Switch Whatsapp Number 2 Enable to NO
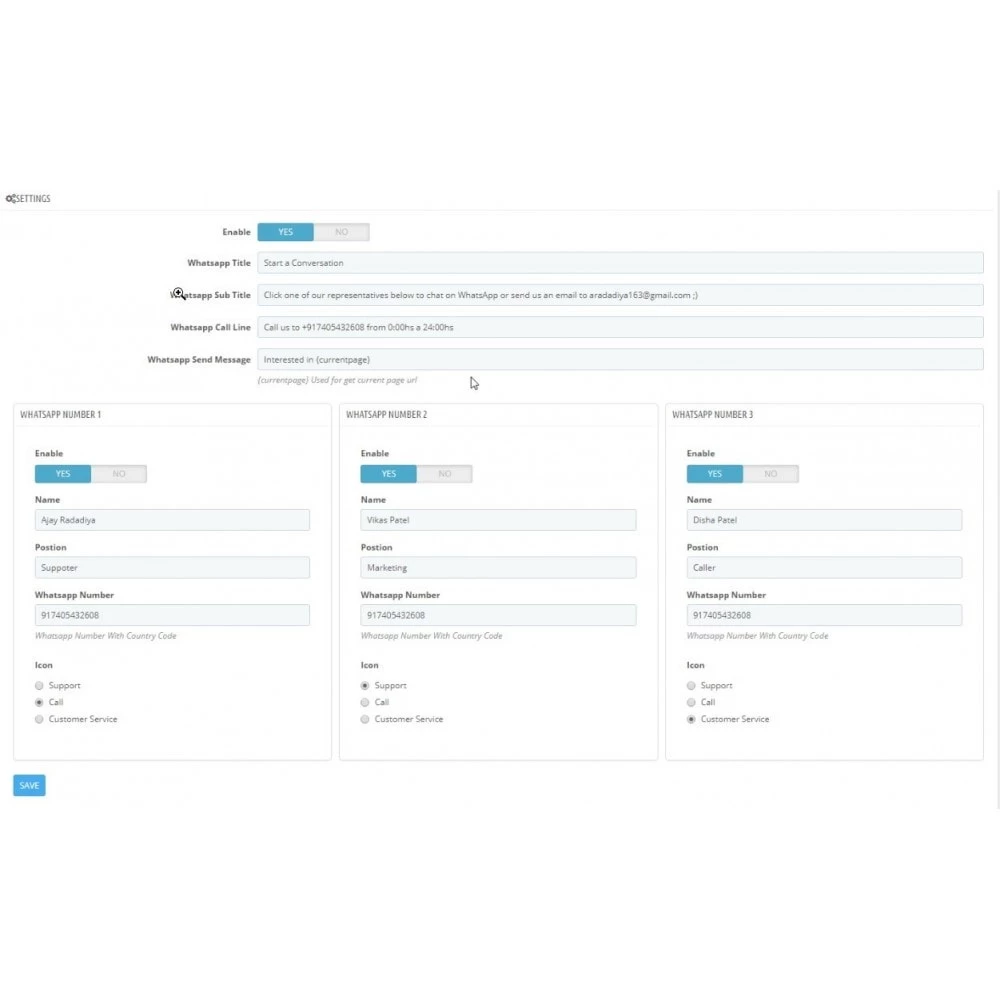 [445, 474]
